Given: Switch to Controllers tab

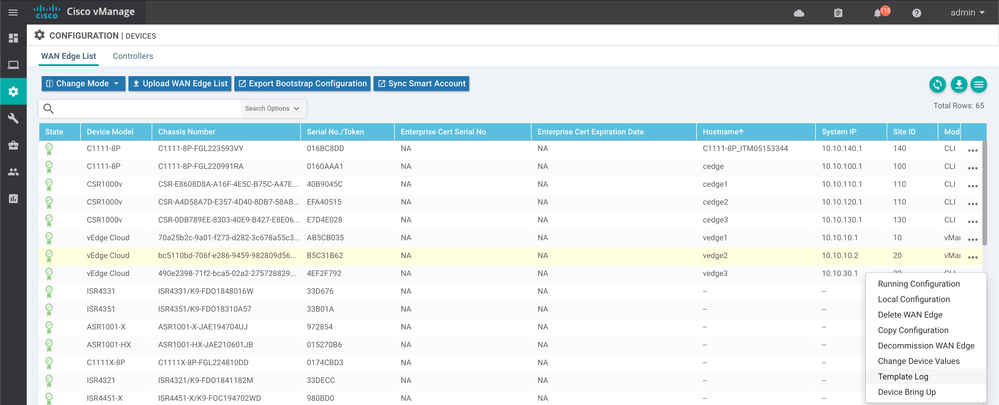Looking at the screenshot, I should click(x=133, y=56).
